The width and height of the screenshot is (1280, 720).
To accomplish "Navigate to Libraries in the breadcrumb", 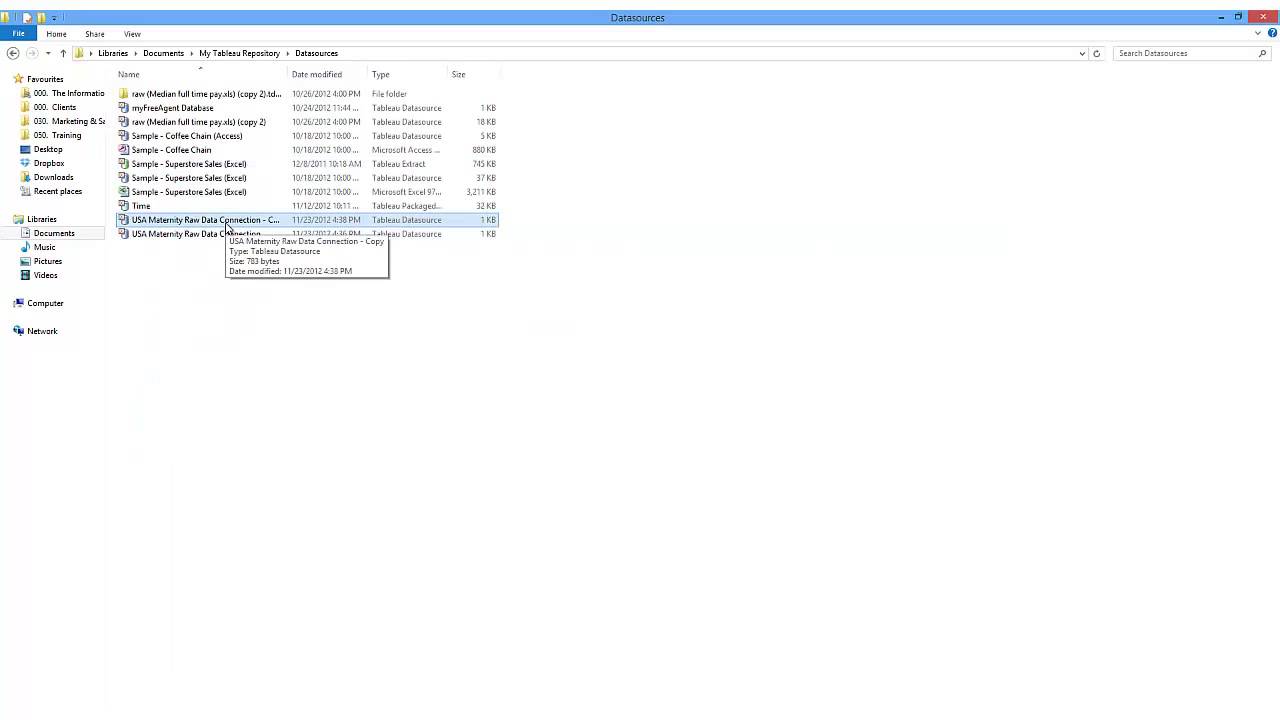I will pos(113,53).
